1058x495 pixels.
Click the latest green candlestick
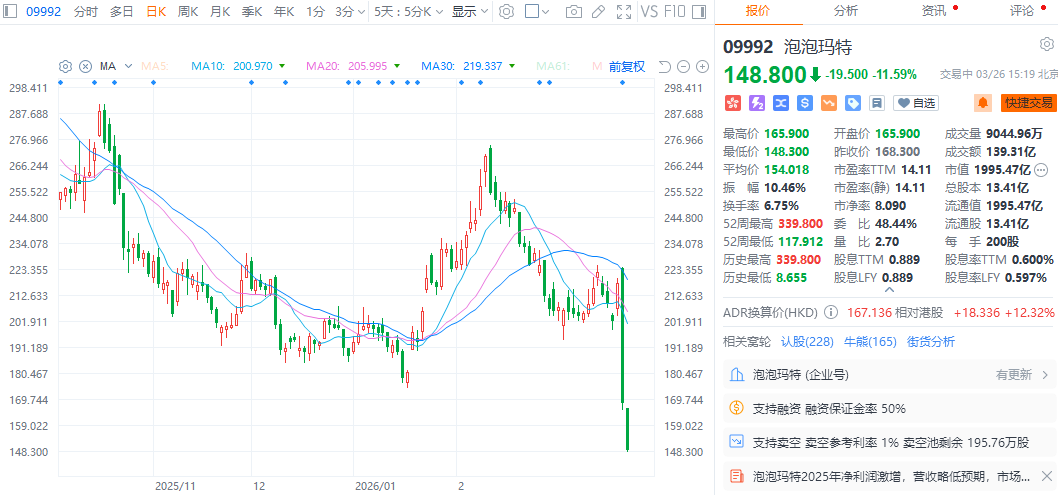pyautogui.click(x=628, y=430)
